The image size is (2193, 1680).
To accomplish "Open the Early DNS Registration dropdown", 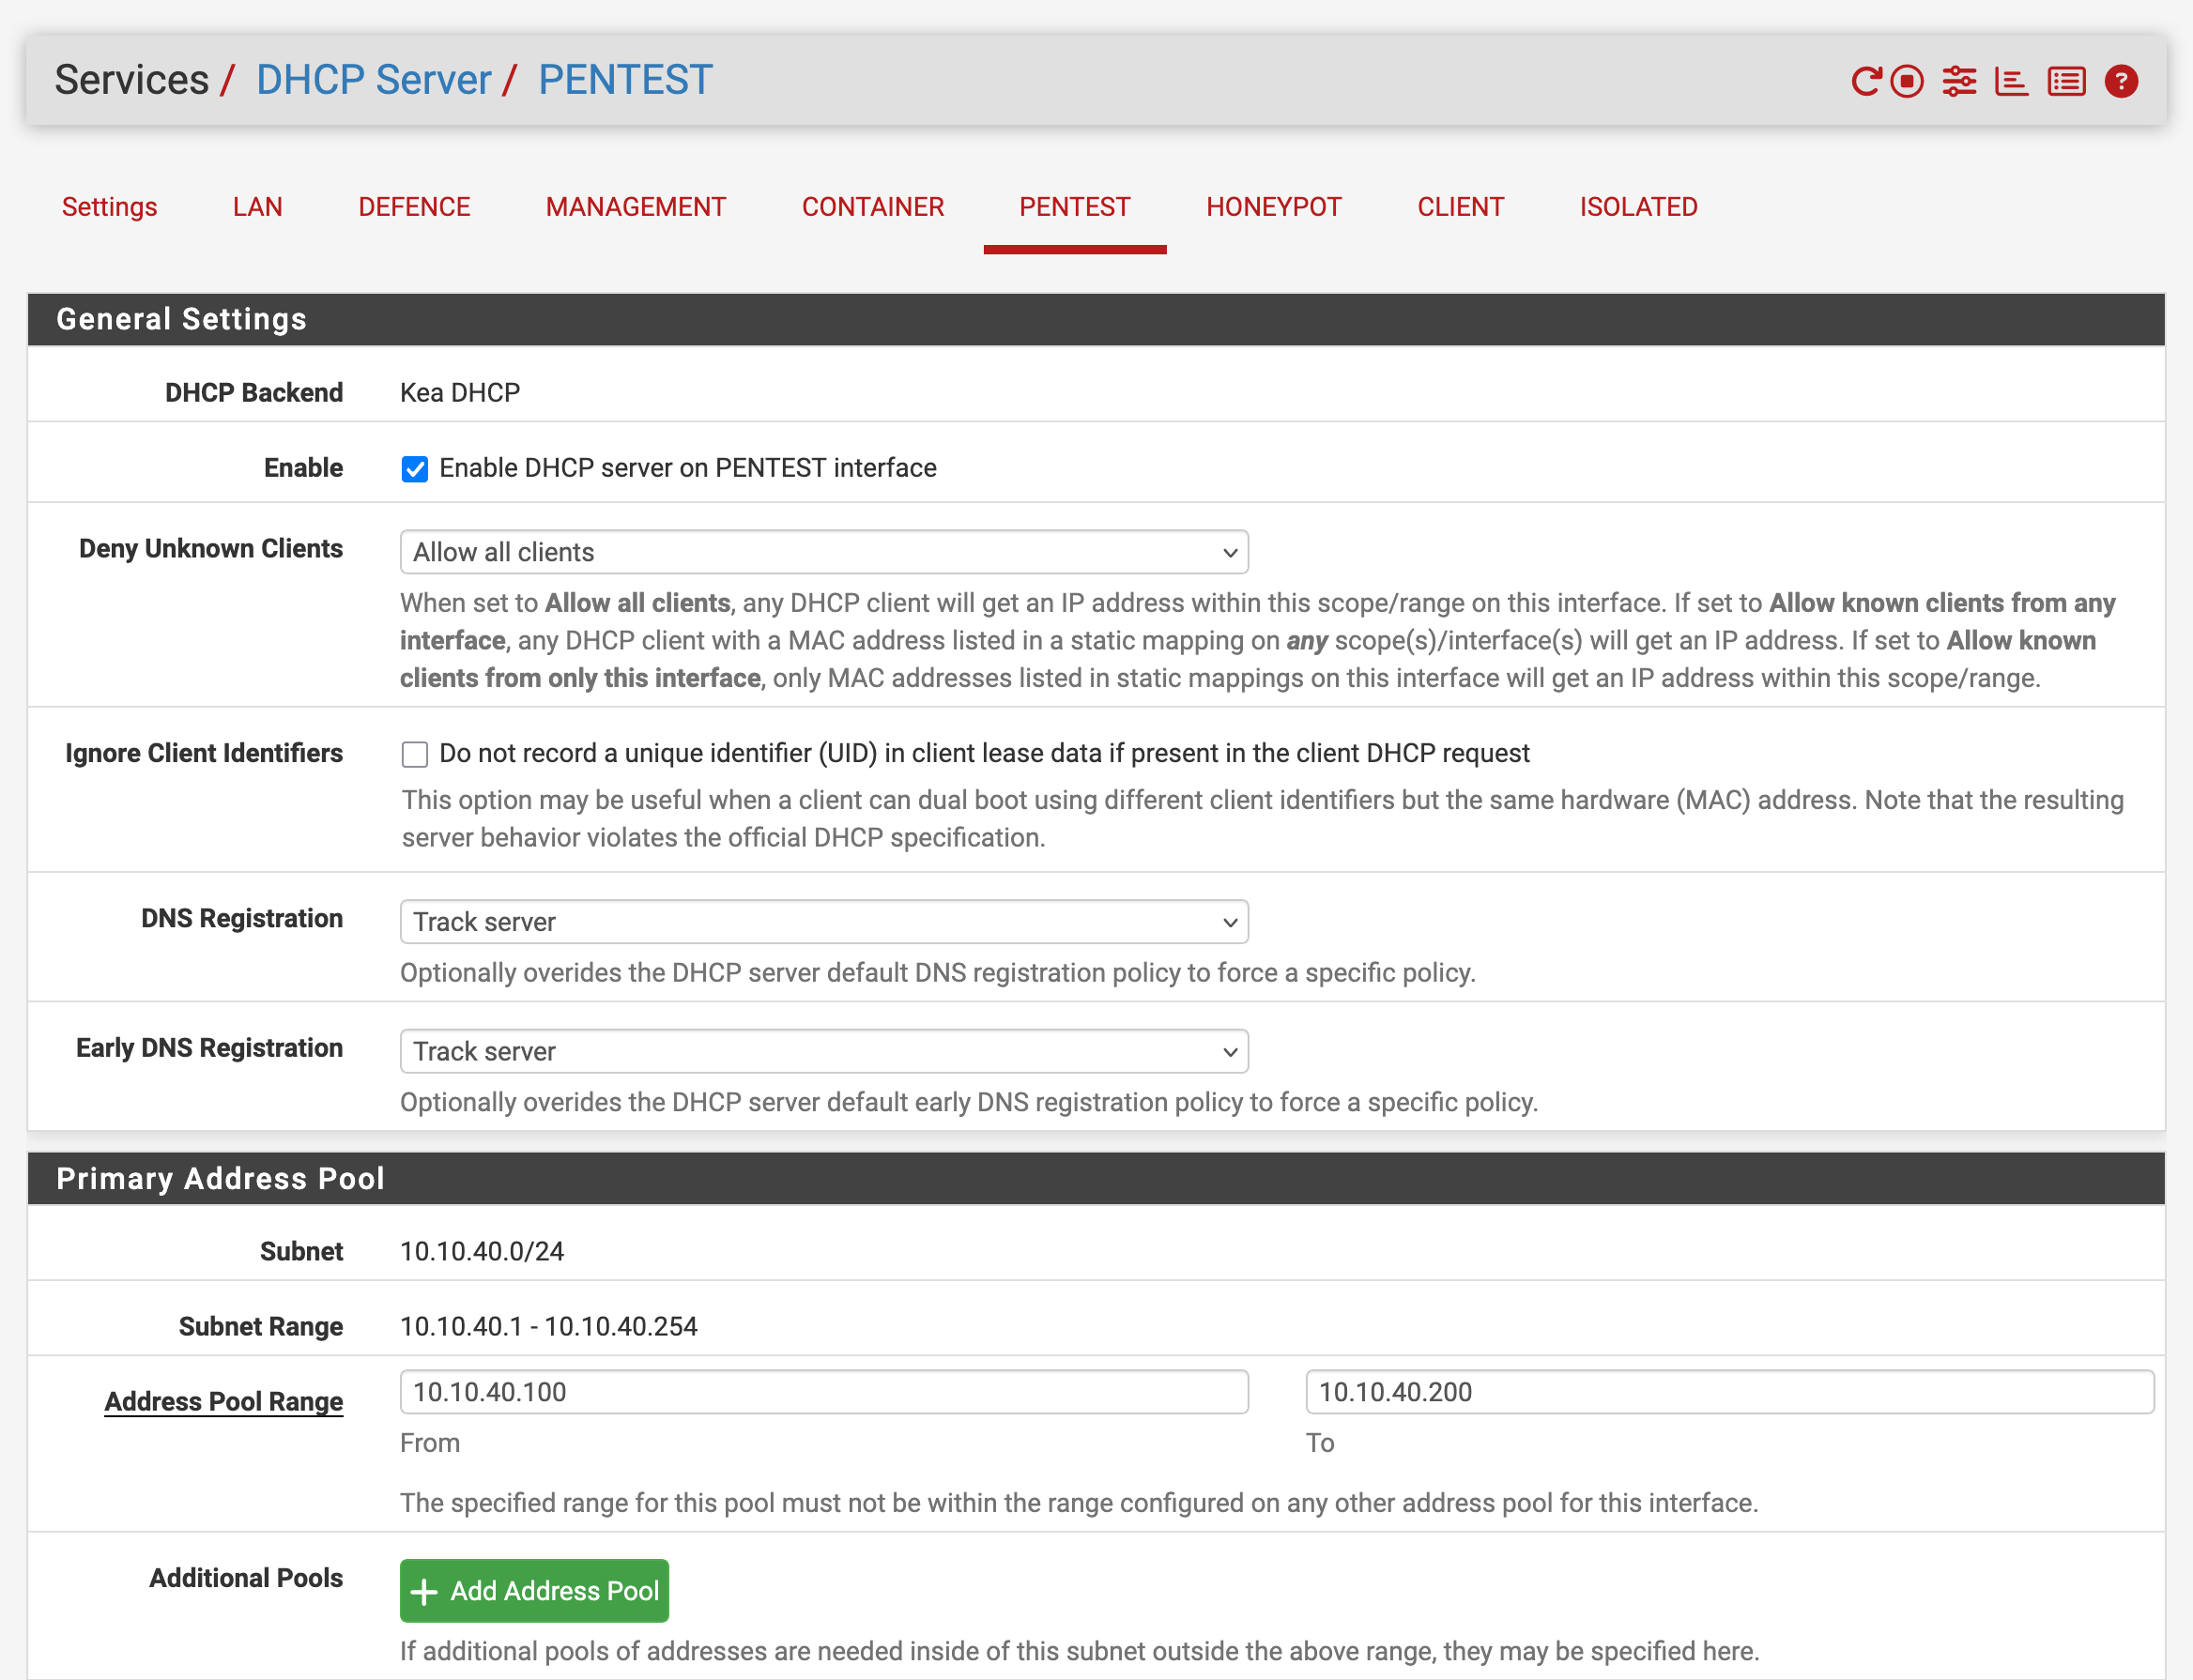I will pyautogui.click(x=824, y=1051).
